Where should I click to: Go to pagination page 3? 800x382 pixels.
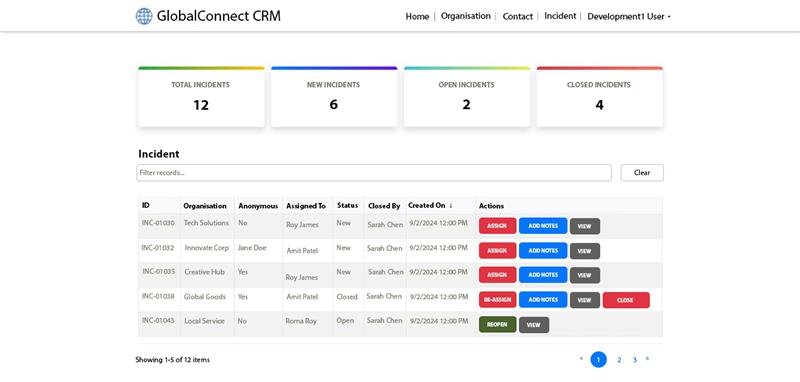(x=635, y=360)
